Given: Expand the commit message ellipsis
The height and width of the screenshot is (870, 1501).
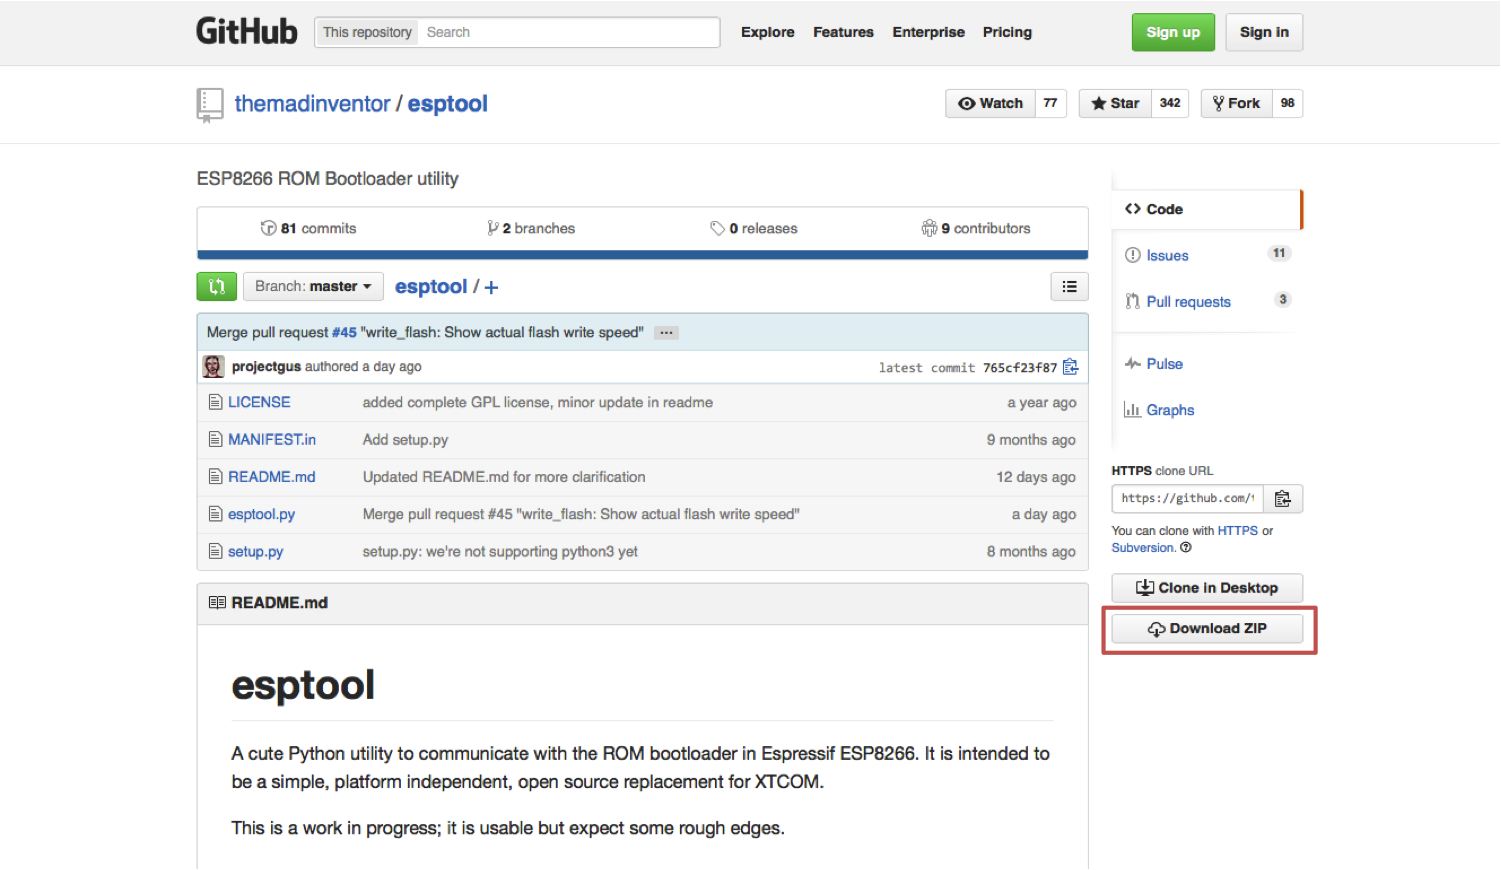Looking at the screenshot, I should coord(666,333).
